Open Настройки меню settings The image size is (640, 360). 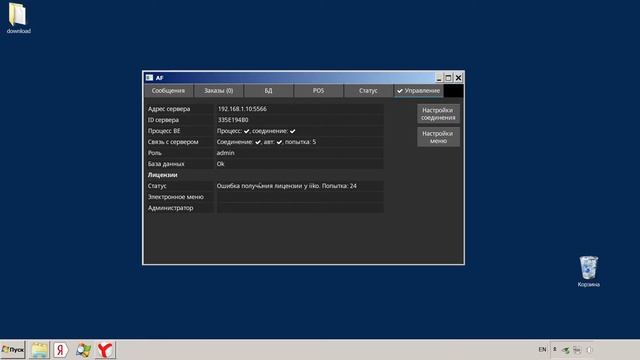point(438,137)
